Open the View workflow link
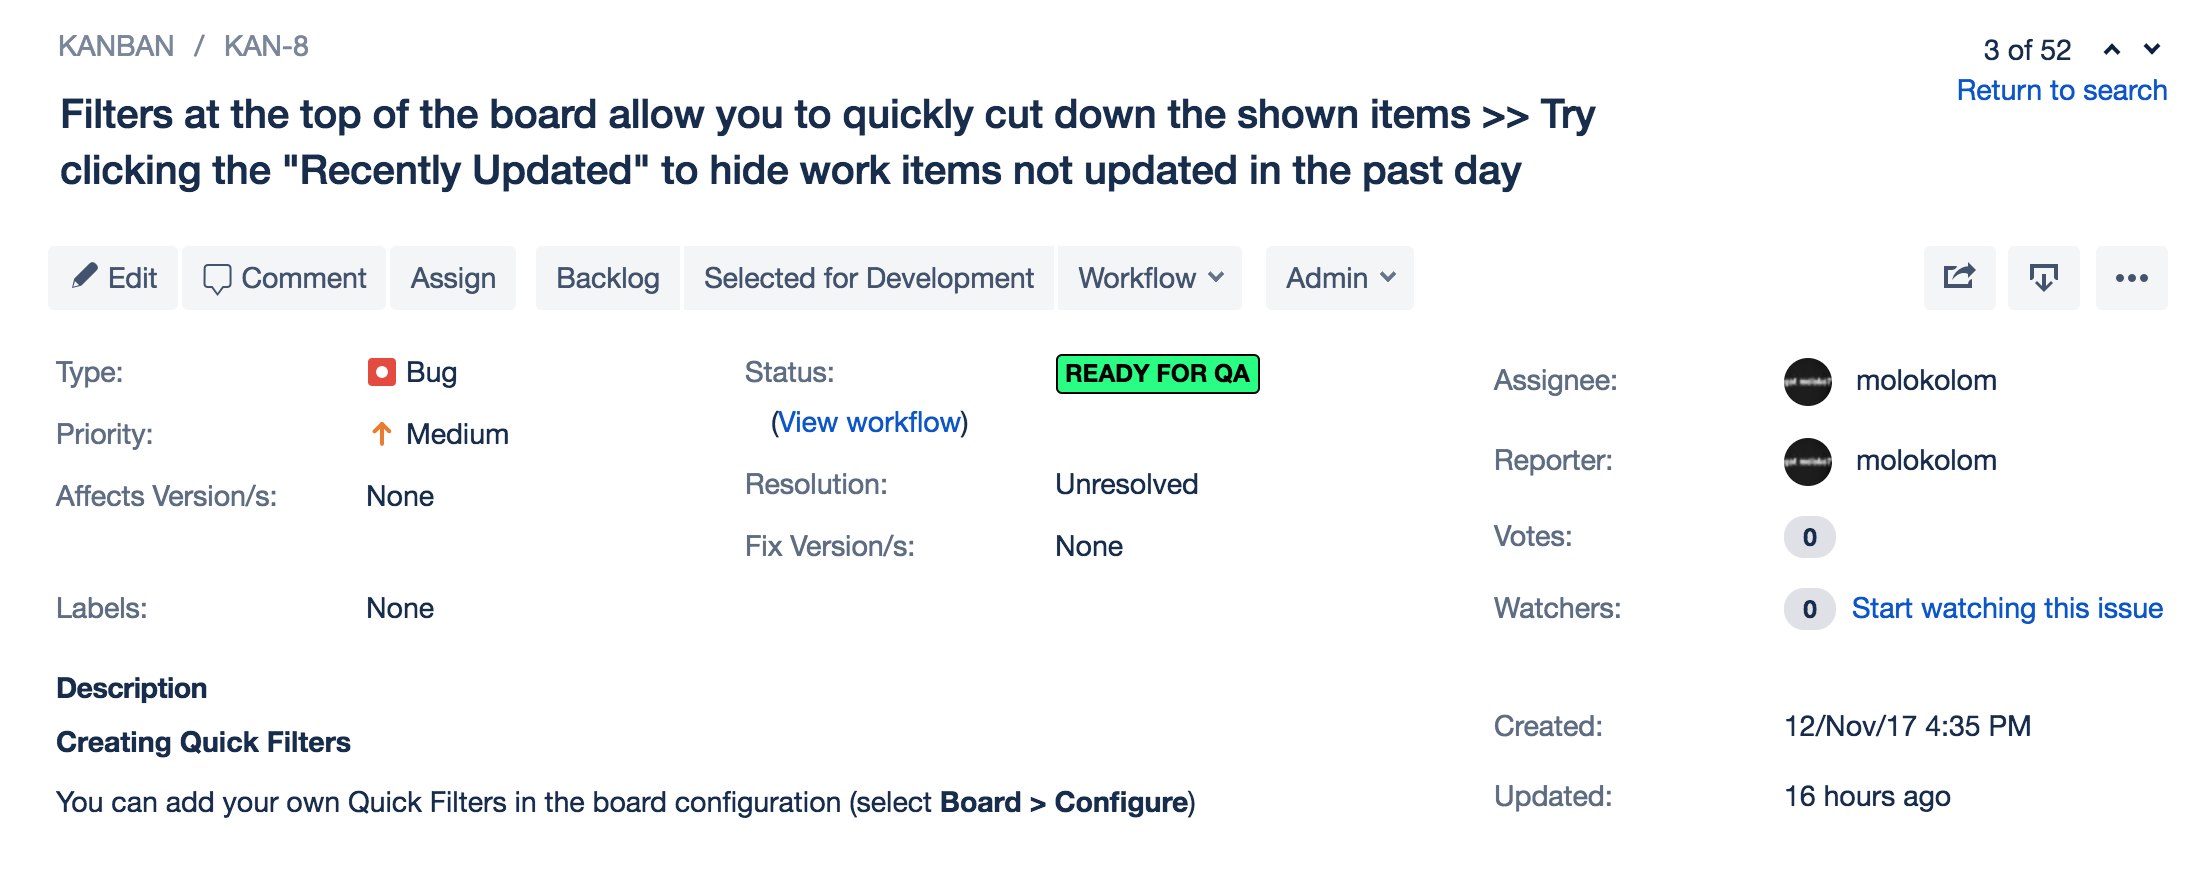2208x872 pixels. (869, 422)
